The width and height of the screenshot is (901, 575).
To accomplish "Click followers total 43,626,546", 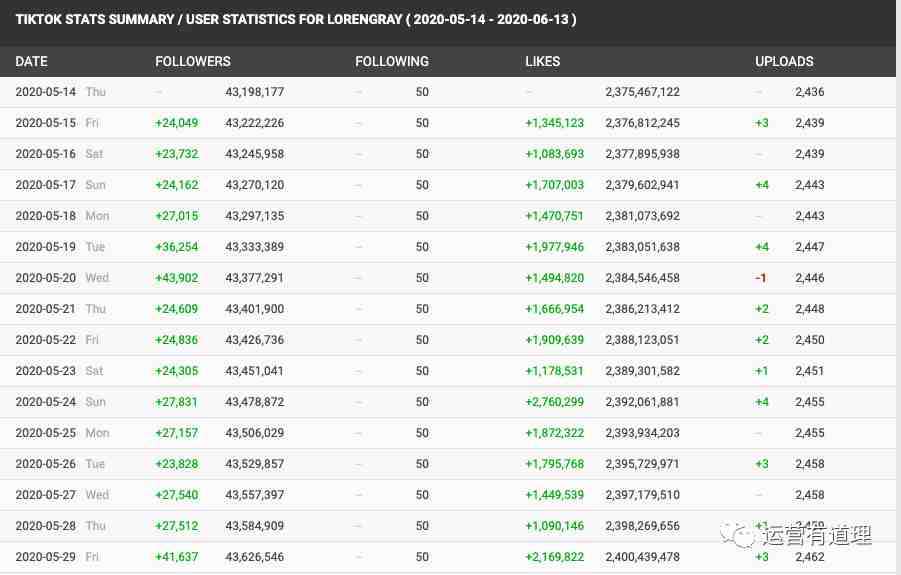I will [255, 557].
